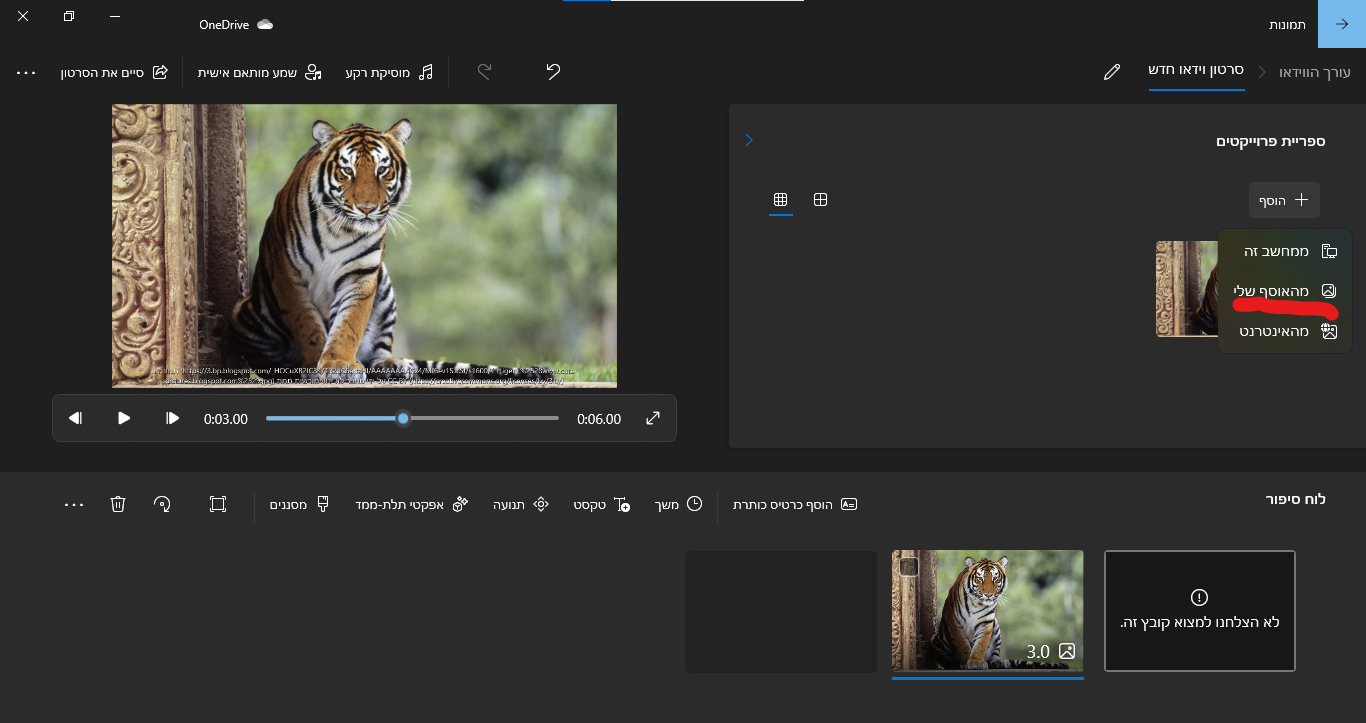
Task: Open storyboard more options ellipsis
Action: click(x=74, y=504)
